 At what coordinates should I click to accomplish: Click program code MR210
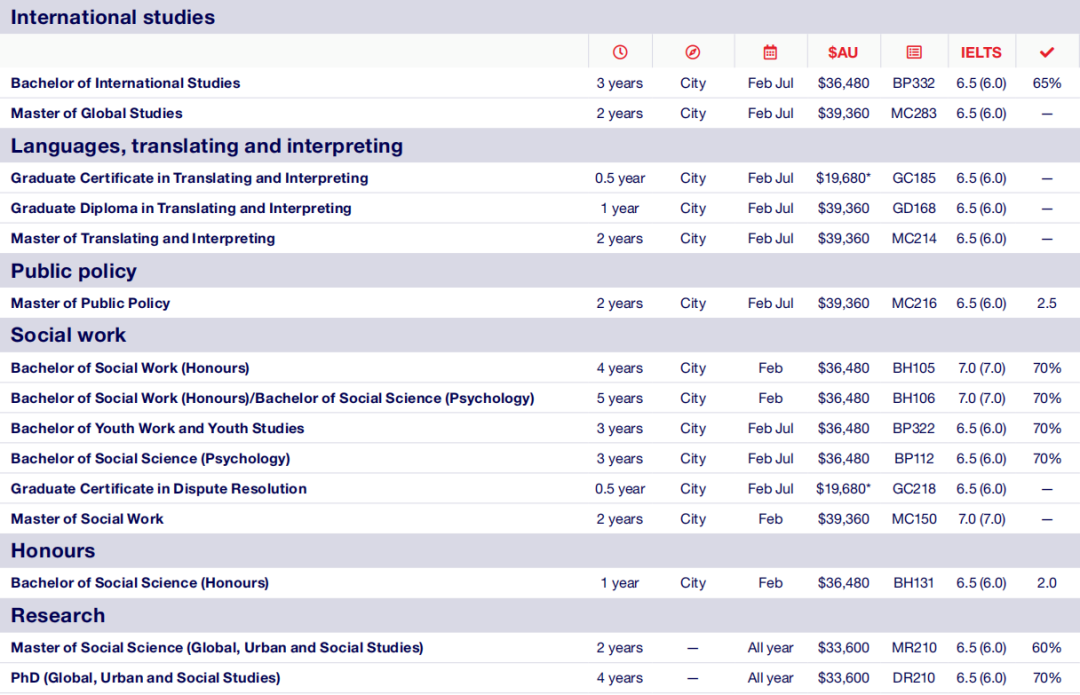(914, 648)
